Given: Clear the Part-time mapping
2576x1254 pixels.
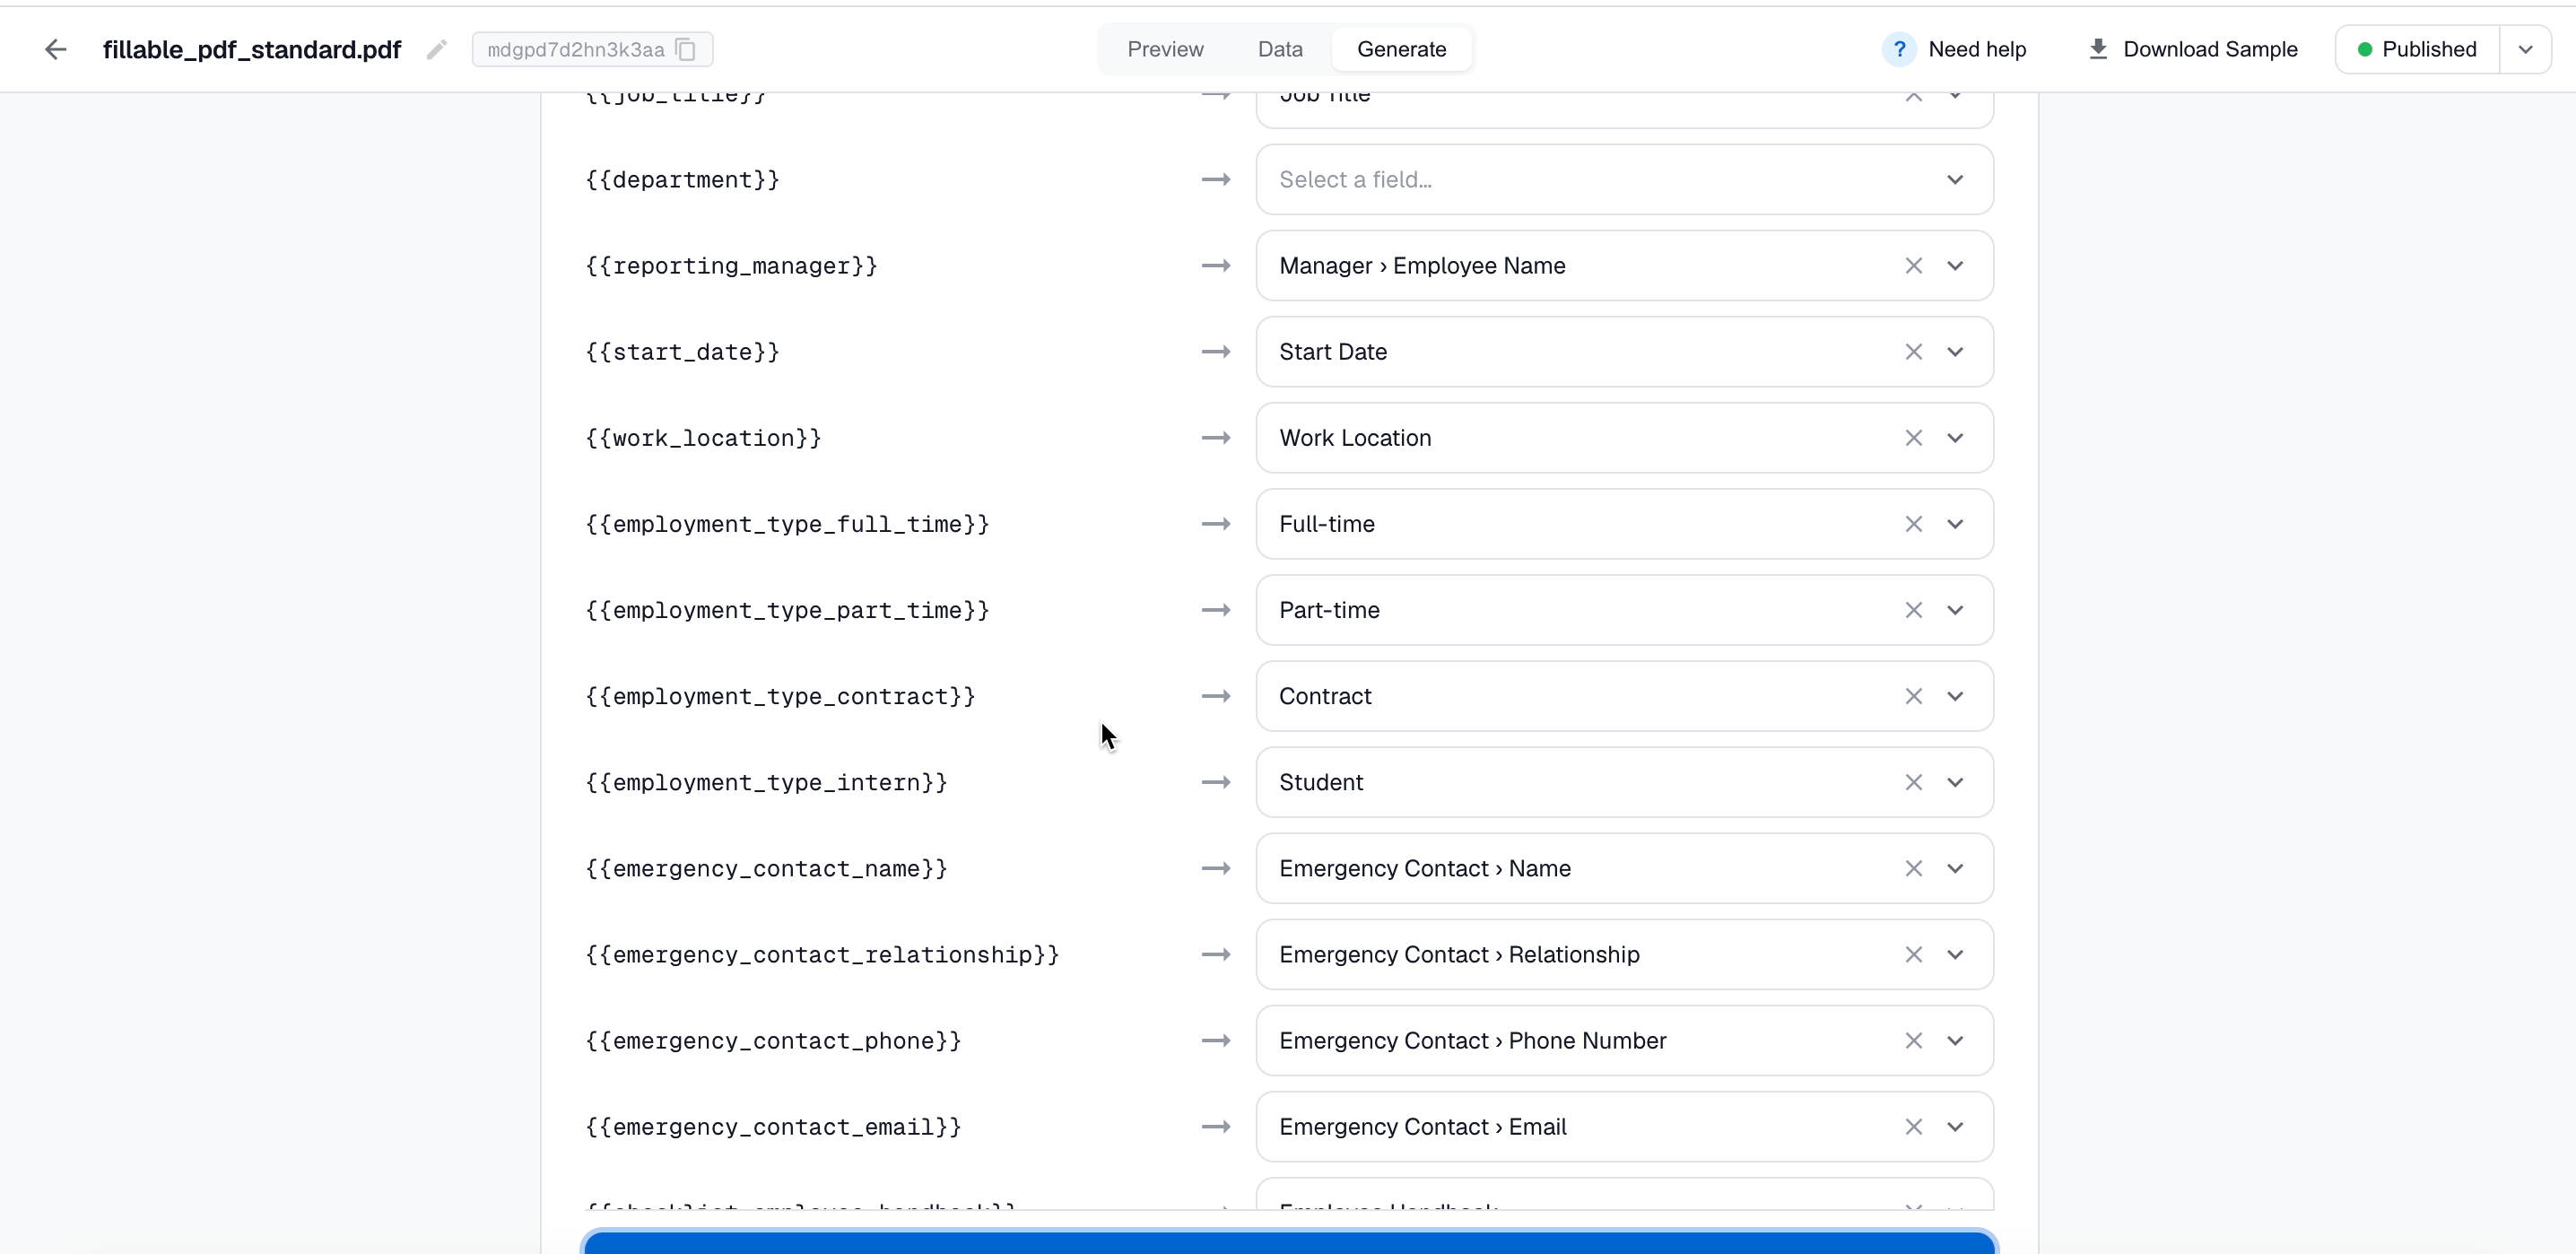Looking at the screenshot, I should (x=1913, y=609).
